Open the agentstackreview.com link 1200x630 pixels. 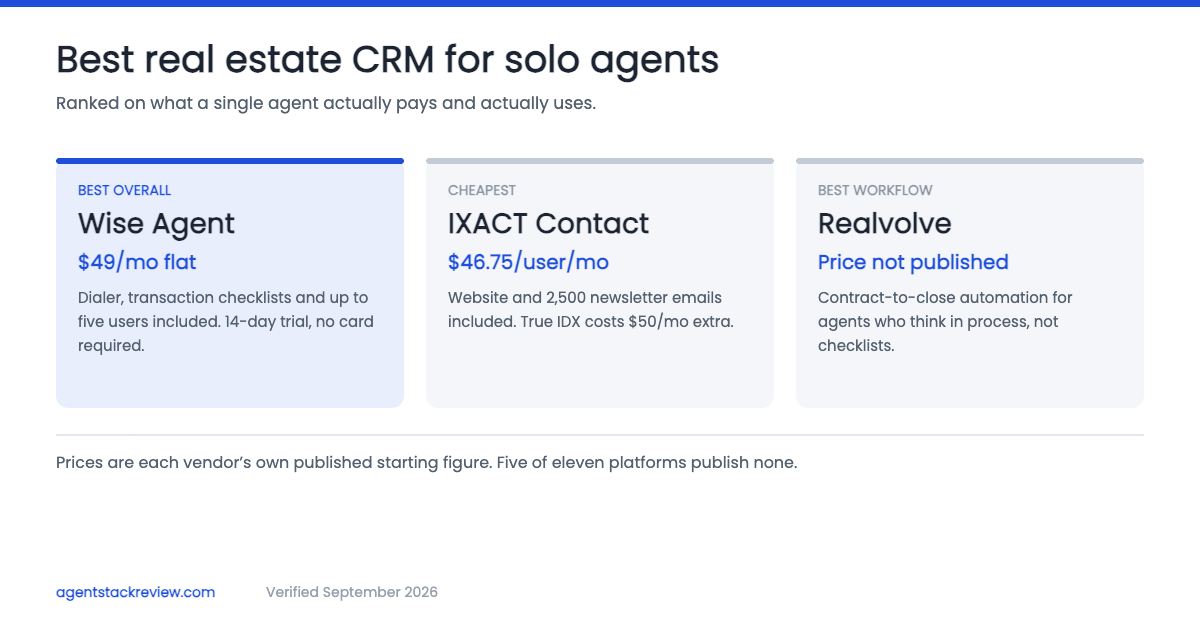pos(135,592)
